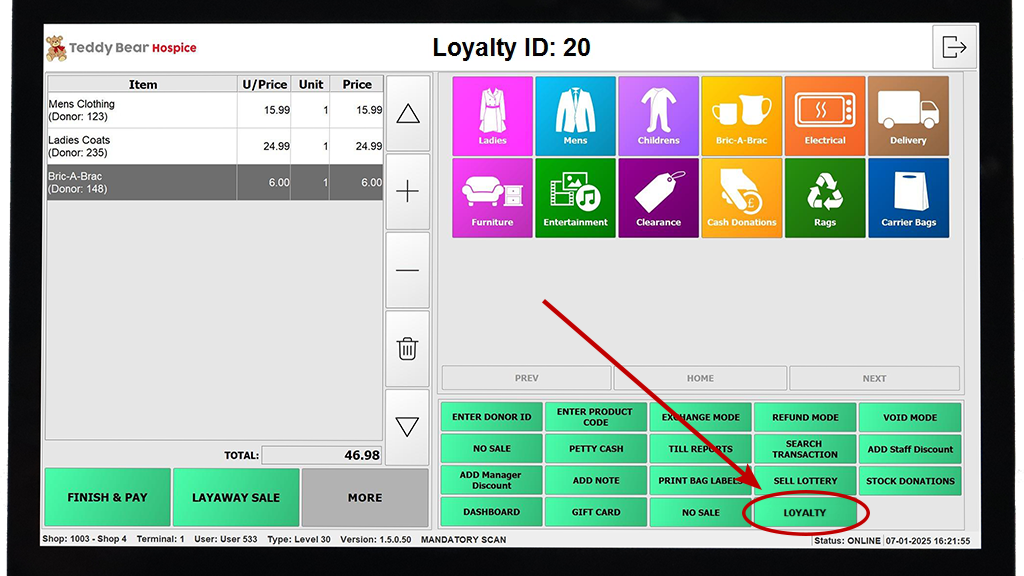The height and width of the screenshot is (576, 1024).
Task: Log out with the exit door icon
Action: point(955,46)
